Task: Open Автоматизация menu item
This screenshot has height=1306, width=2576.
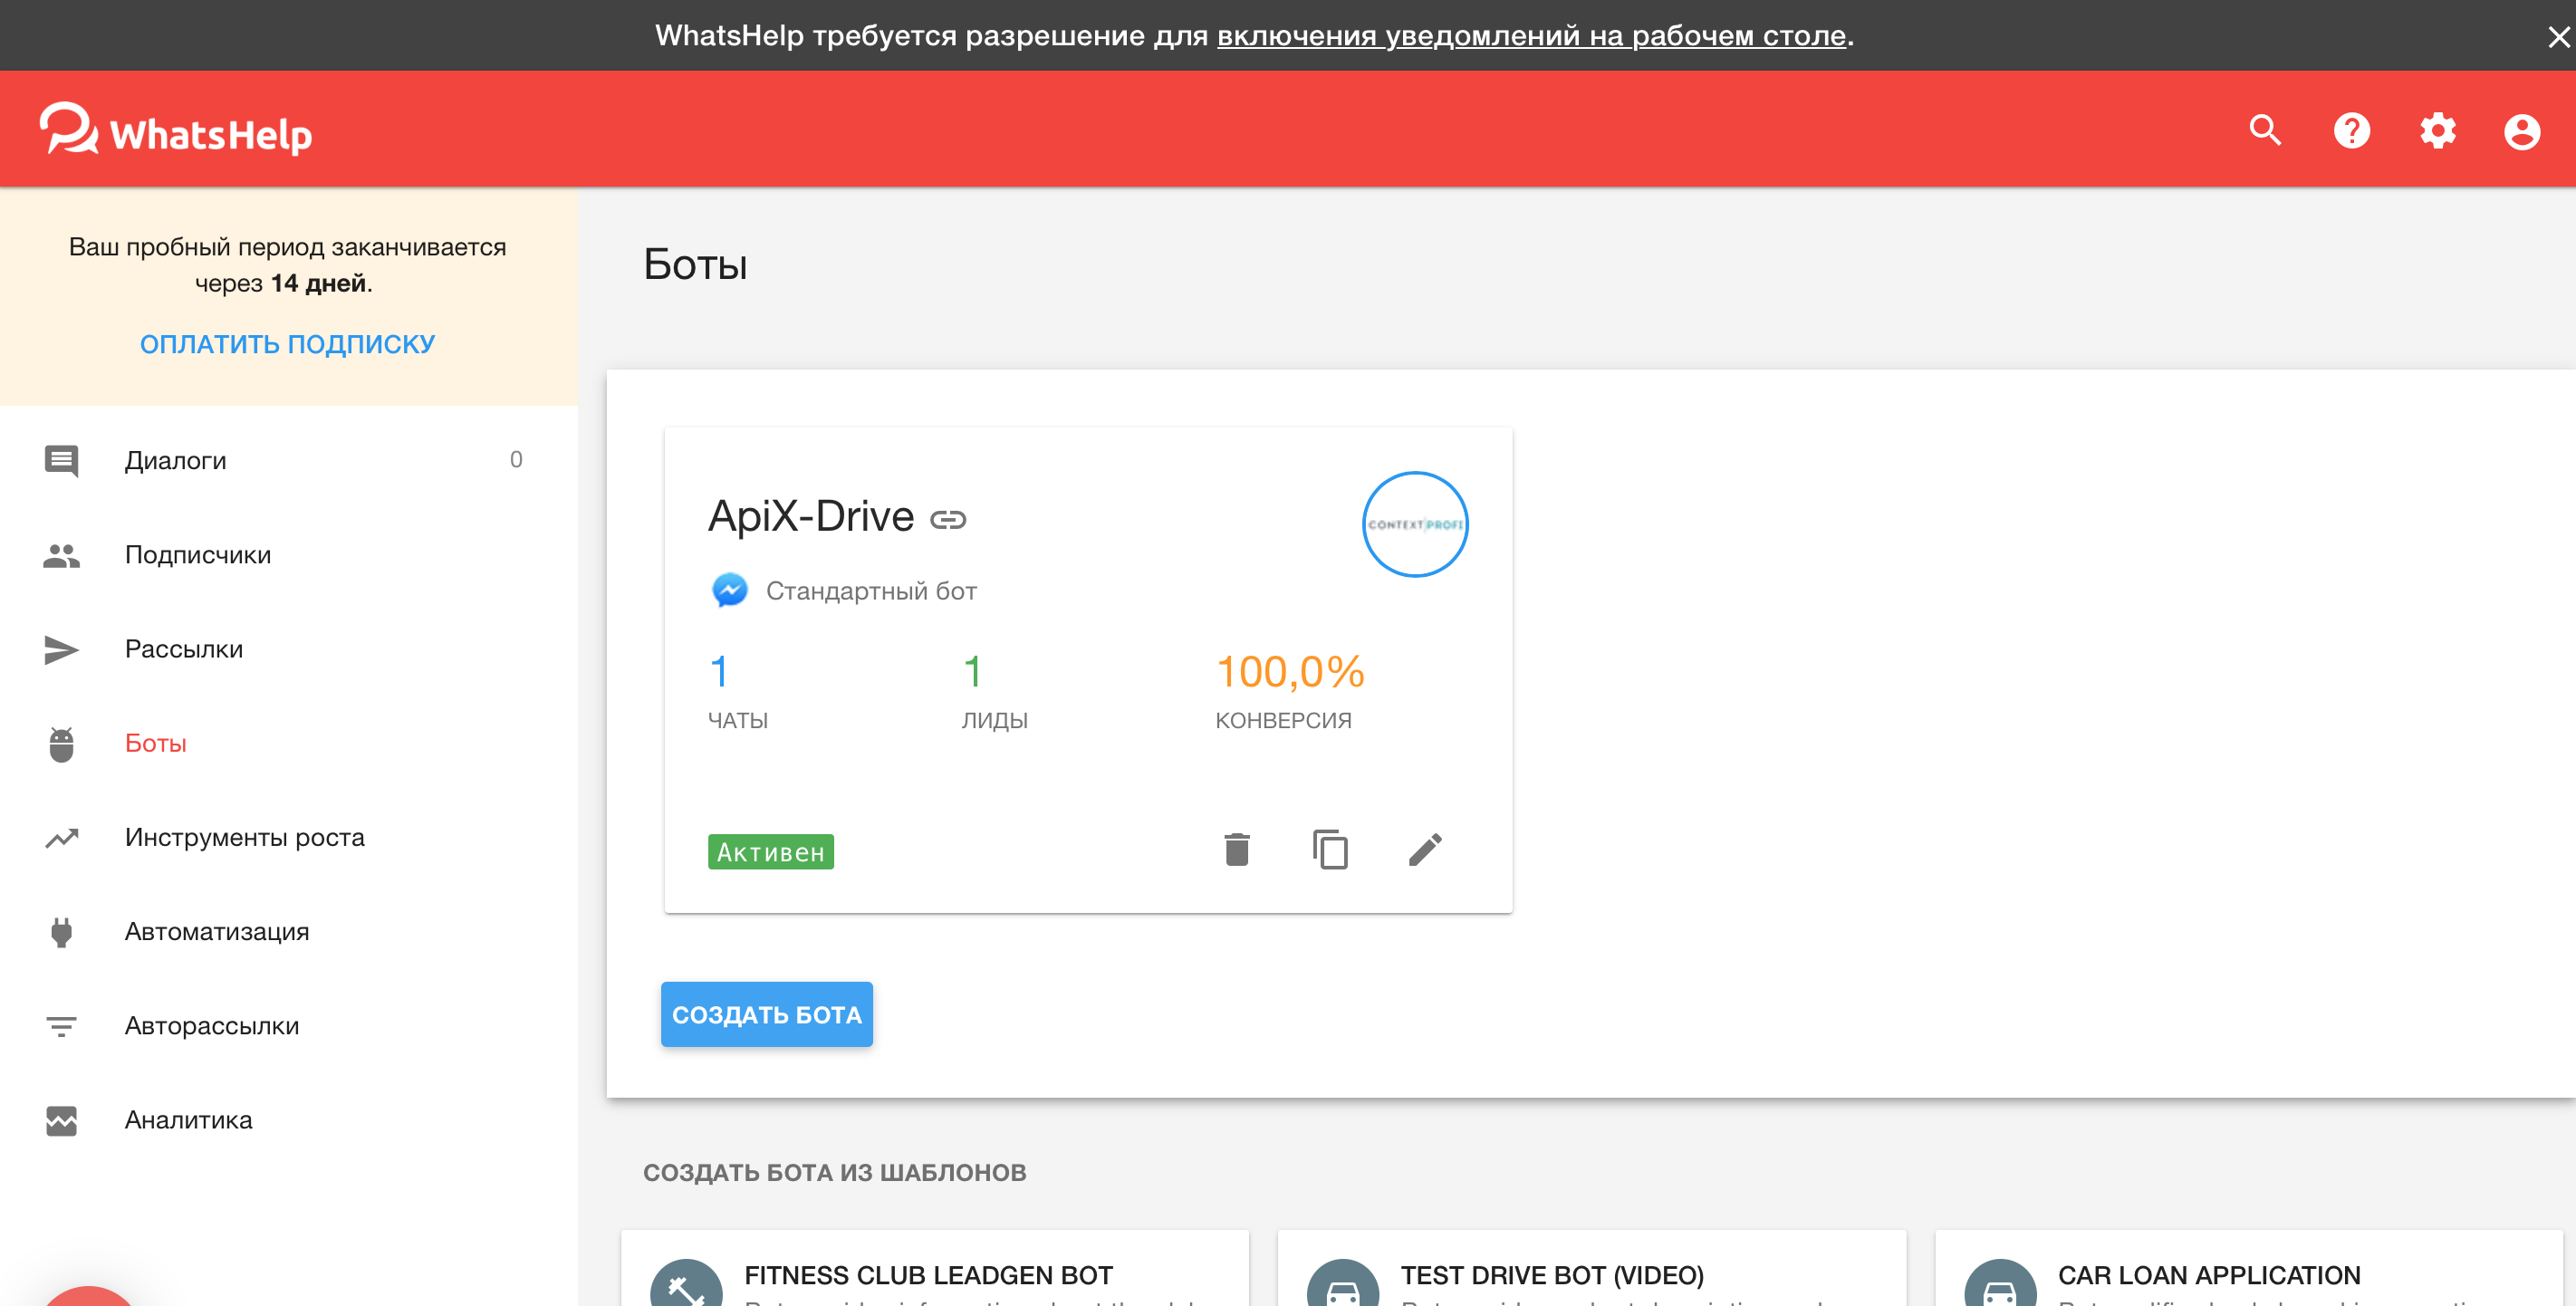Action: click(289, 931)
